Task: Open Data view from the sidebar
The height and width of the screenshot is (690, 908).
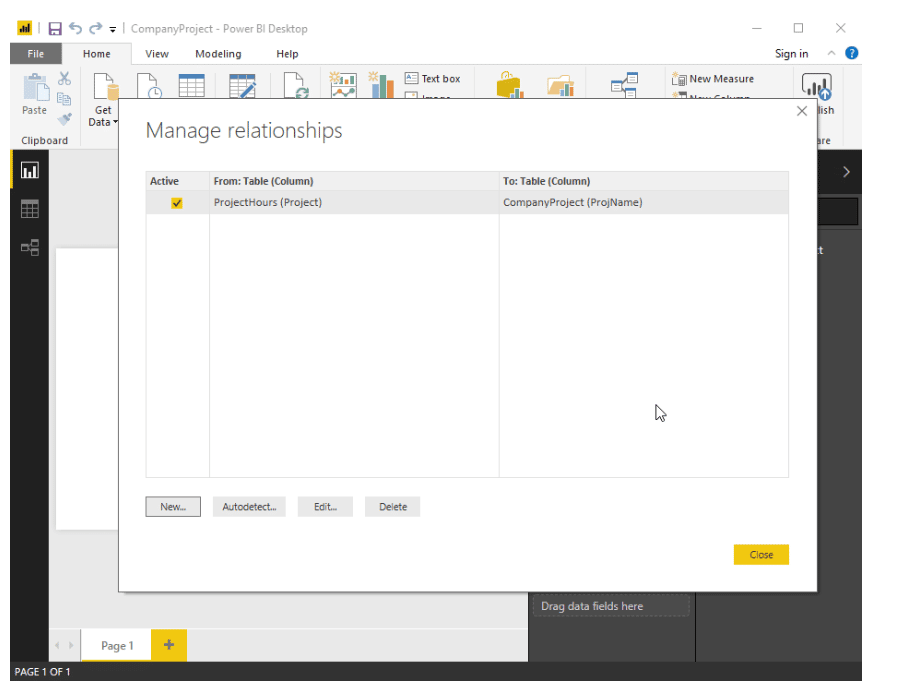Action: click(x=29, y=209)
